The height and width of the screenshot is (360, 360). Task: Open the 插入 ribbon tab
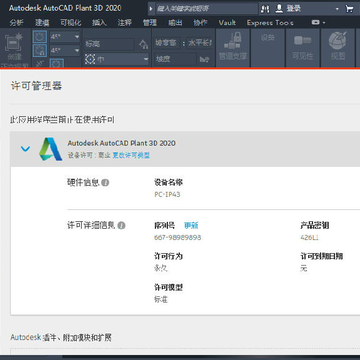(99, 23)
